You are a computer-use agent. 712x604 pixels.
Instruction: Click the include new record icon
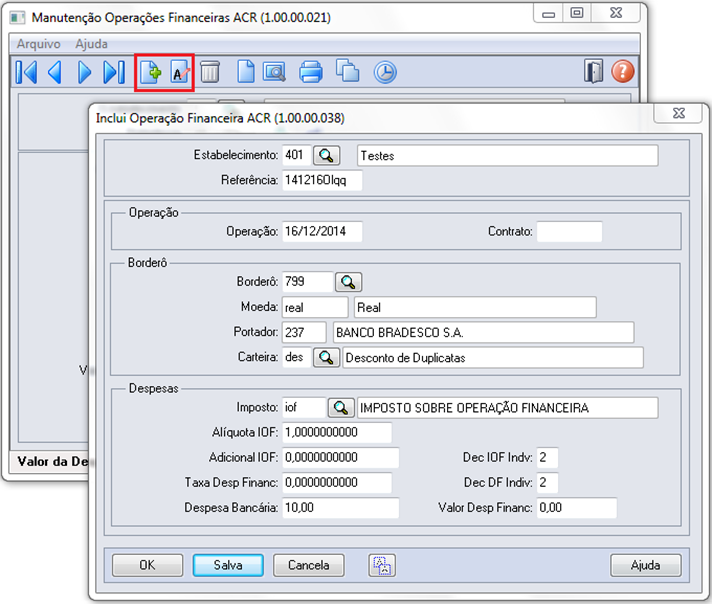[x=150, y=72]
